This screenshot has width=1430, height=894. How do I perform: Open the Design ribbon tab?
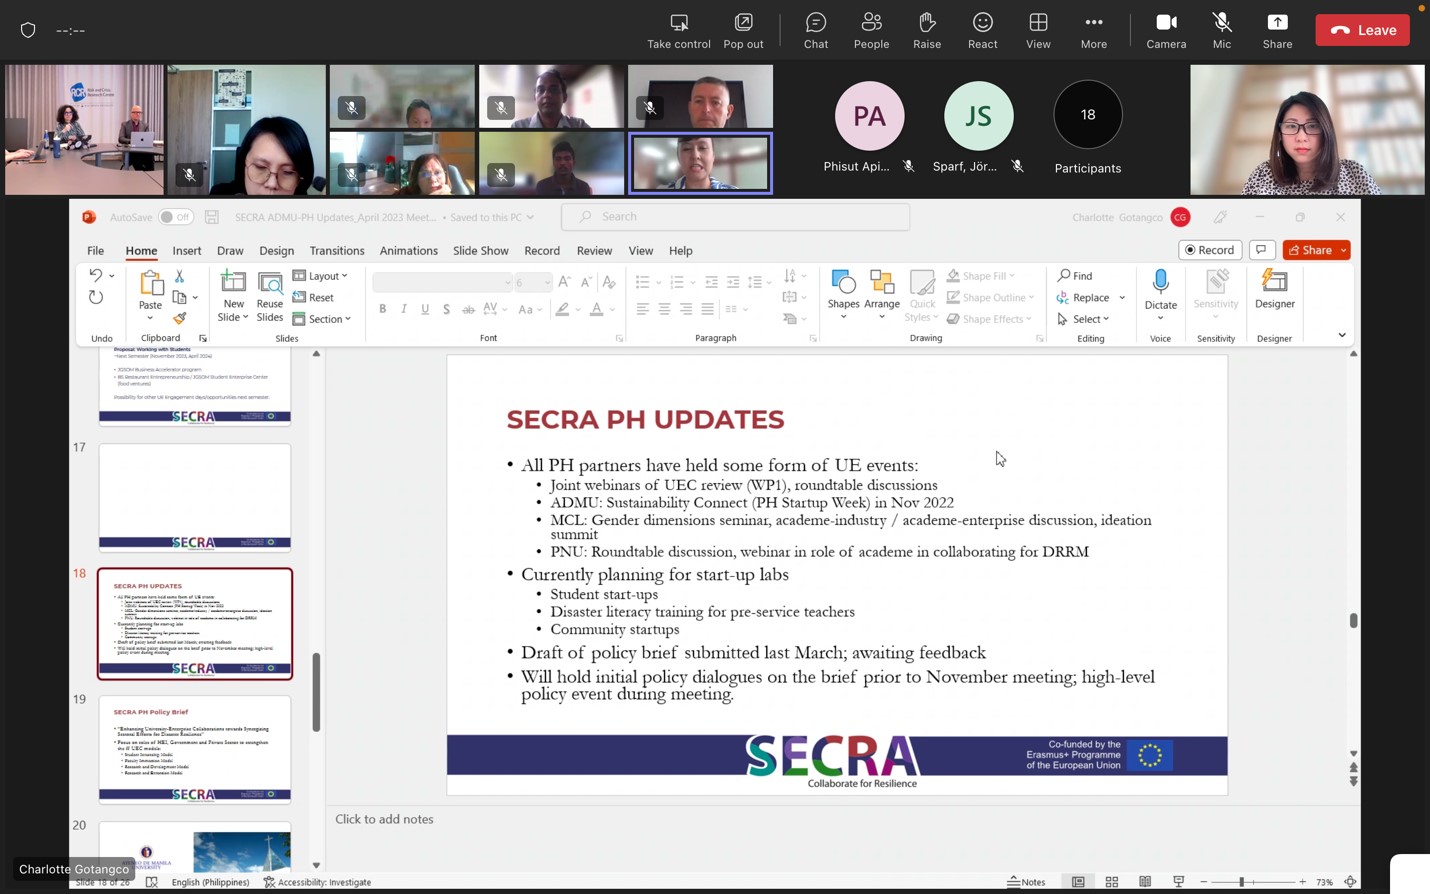277,251
